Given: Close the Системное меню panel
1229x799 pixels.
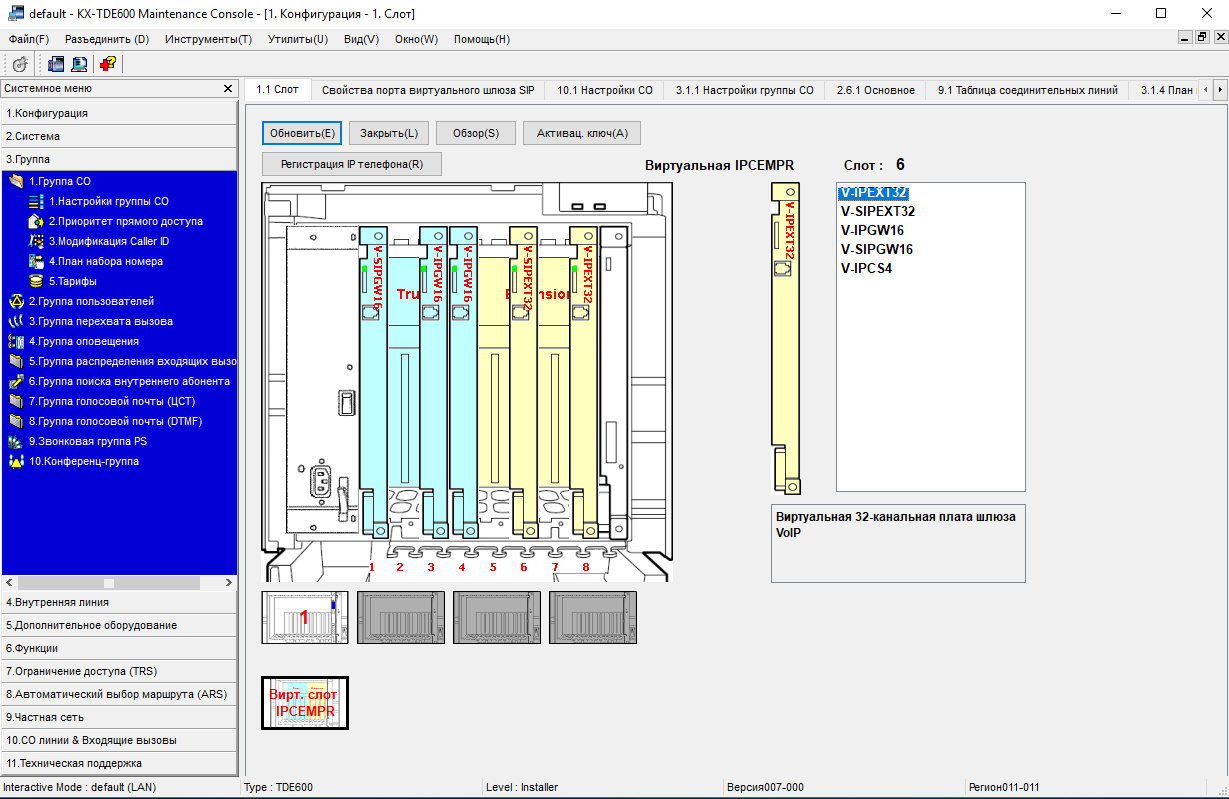Looking at the screenshot, I should tap(228, 89).
